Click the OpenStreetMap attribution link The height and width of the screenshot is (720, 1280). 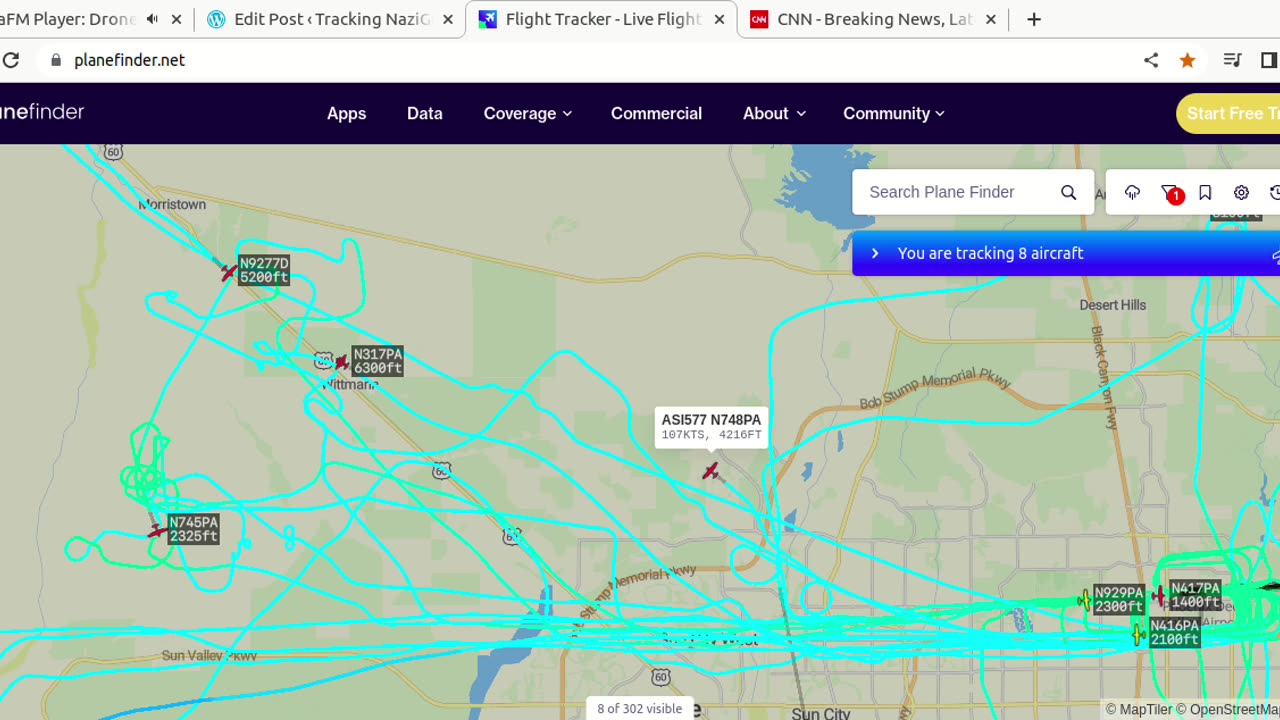point(1227,709)
